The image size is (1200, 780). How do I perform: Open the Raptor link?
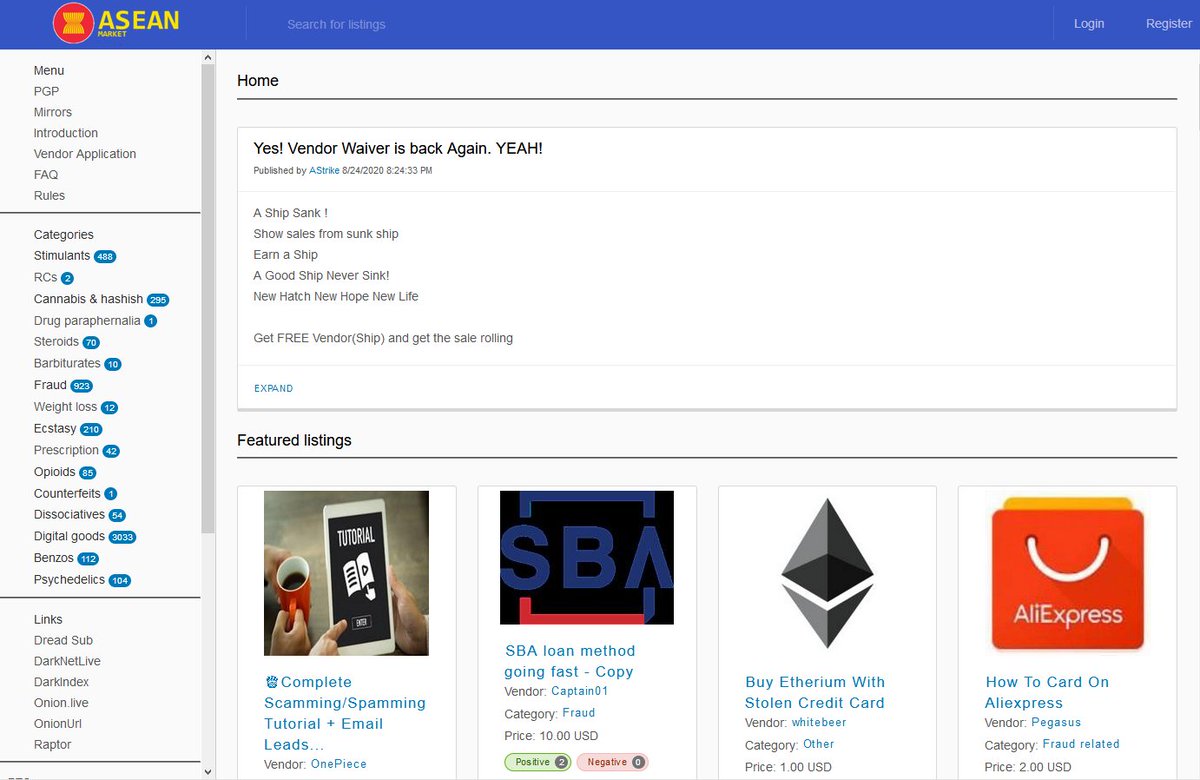52,745
